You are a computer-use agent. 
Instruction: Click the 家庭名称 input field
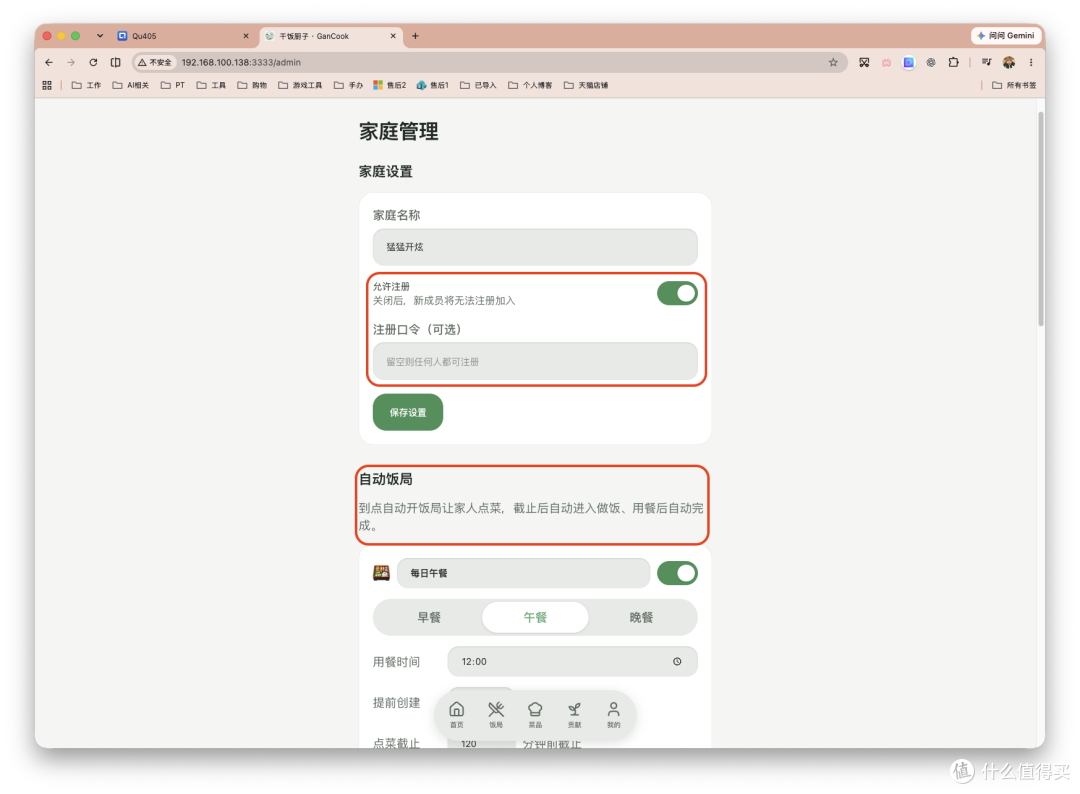pos(535,247)
